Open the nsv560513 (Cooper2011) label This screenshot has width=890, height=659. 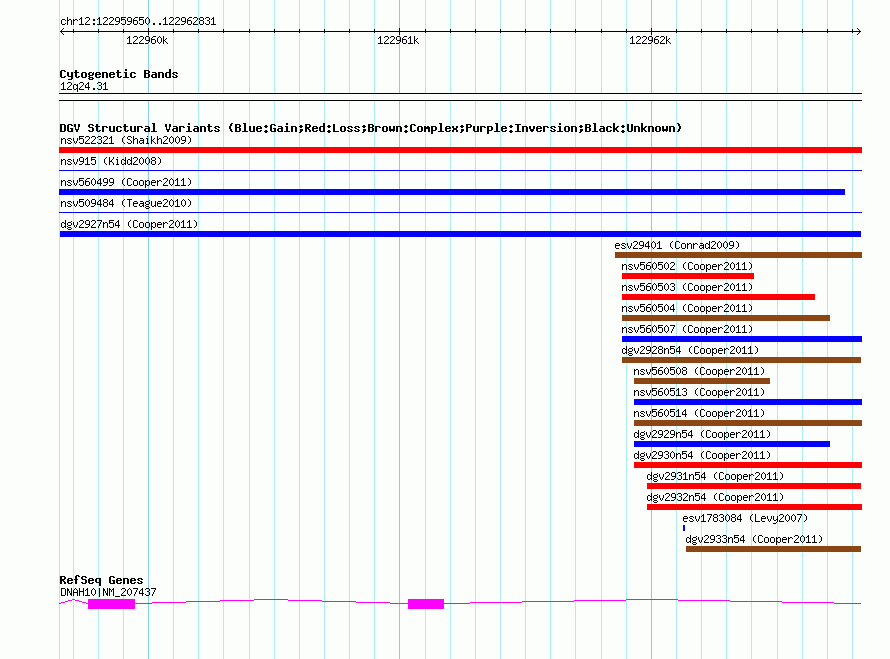pos(699,392)
